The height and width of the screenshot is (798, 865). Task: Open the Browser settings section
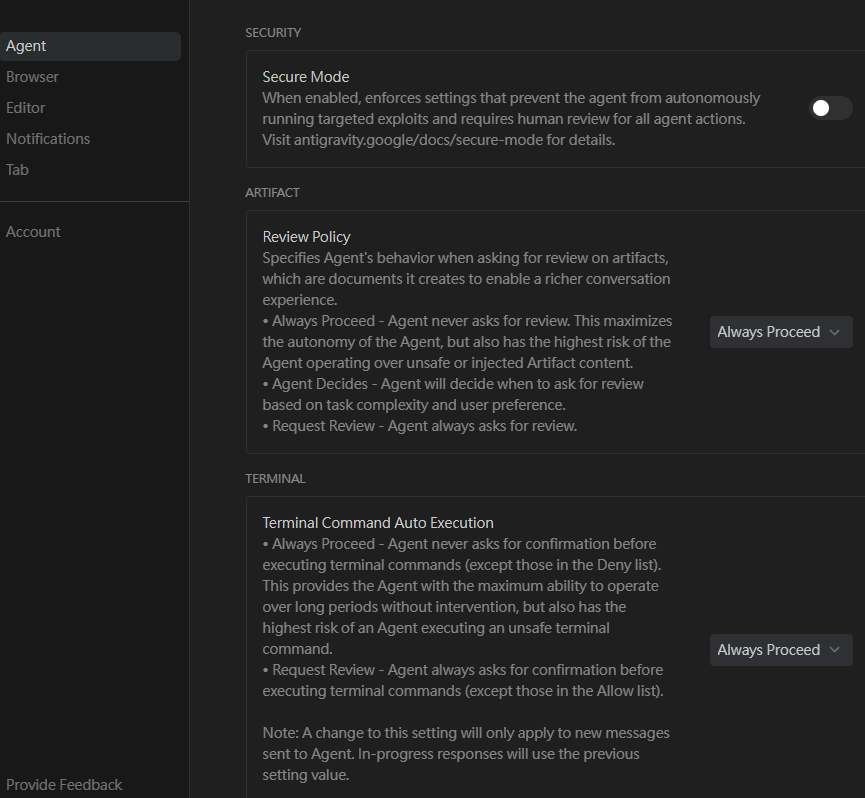32,76
